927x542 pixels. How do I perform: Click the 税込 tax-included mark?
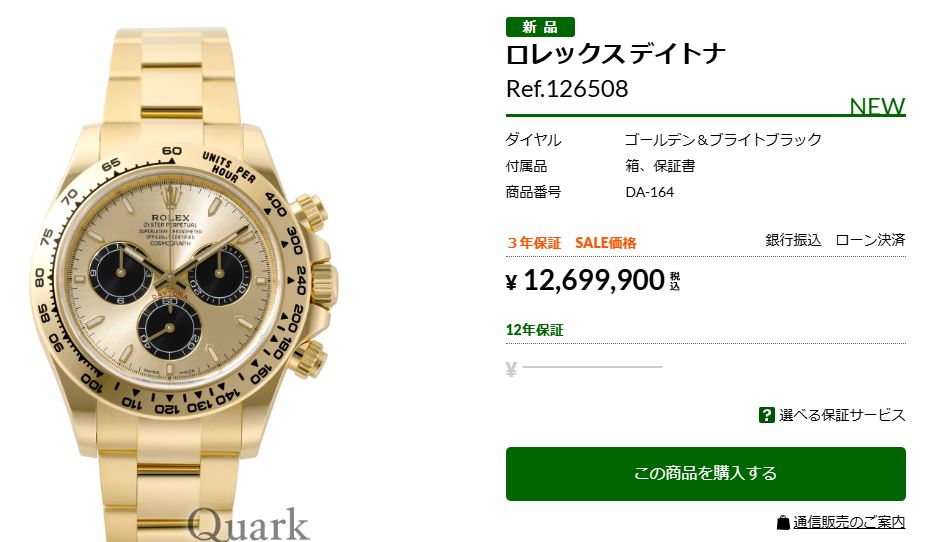click(675, 281)
